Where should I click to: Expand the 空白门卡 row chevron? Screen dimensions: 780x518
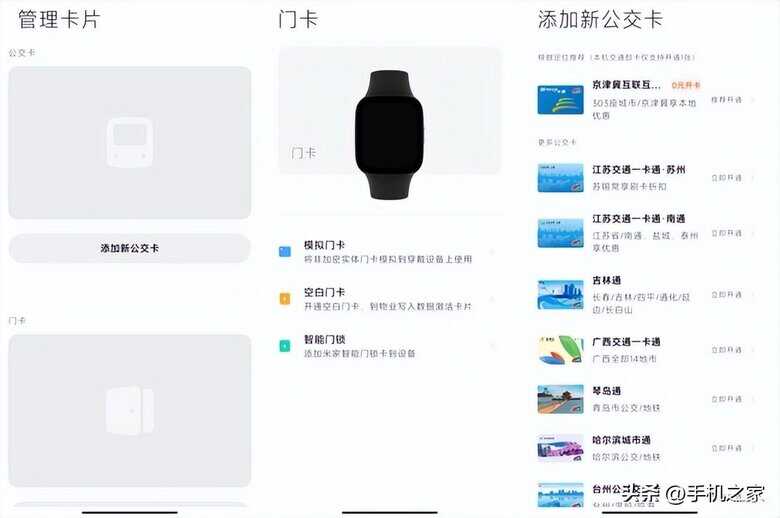coord(492,299)
